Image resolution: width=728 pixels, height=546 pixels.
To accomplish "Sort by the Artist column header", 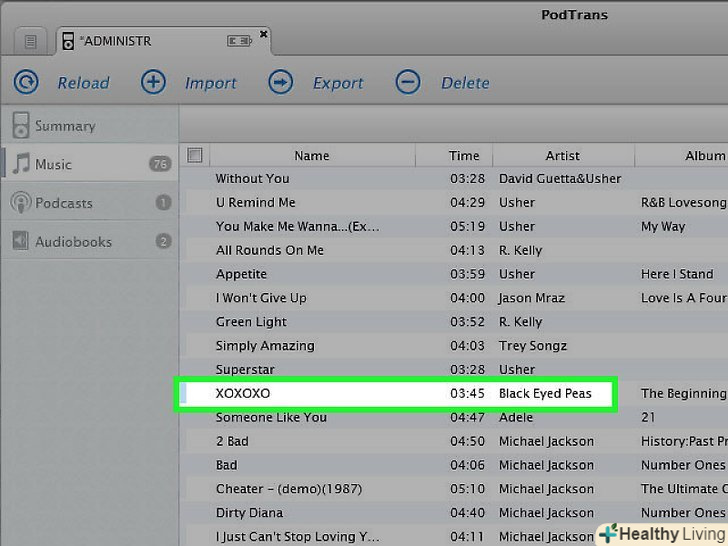I will click(563, 156).
